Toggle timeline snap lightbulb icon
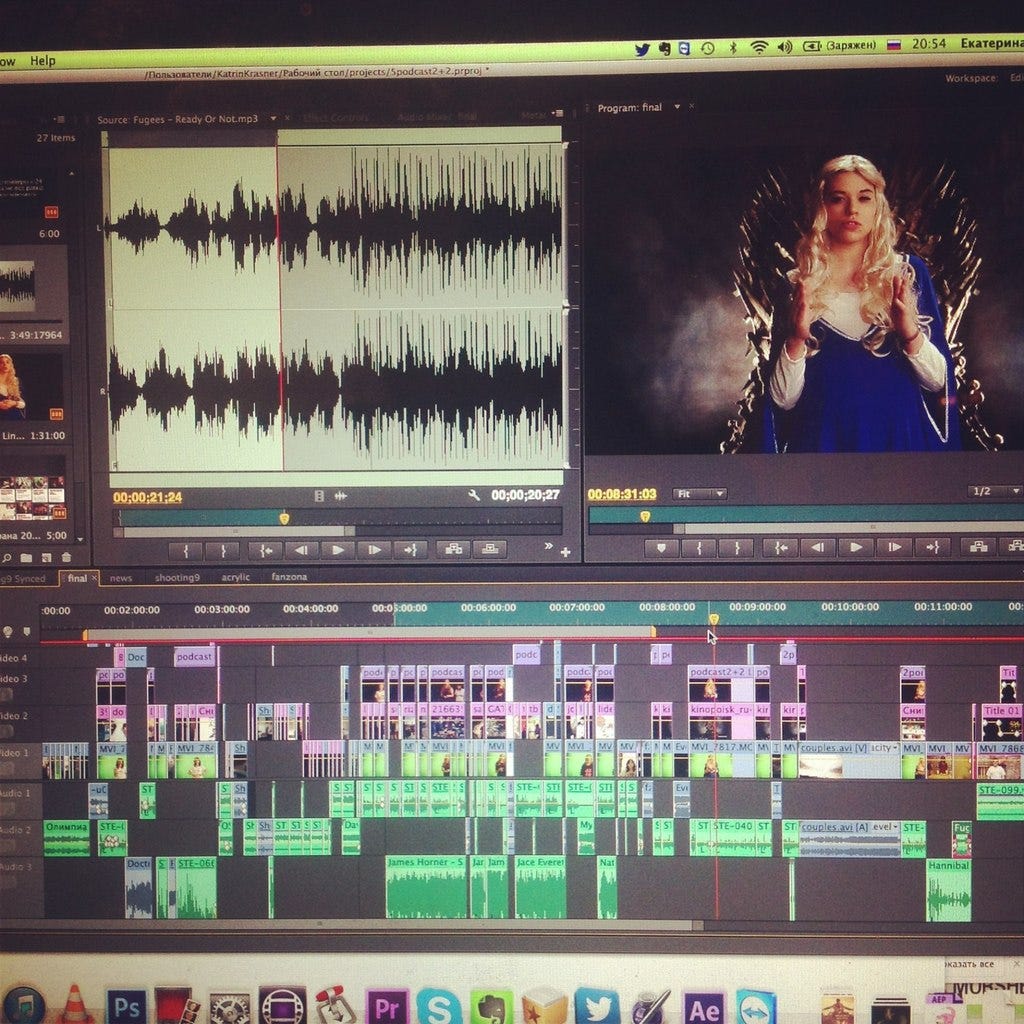The width and height of the screenshot is (1024, 1024). (8, 632)
